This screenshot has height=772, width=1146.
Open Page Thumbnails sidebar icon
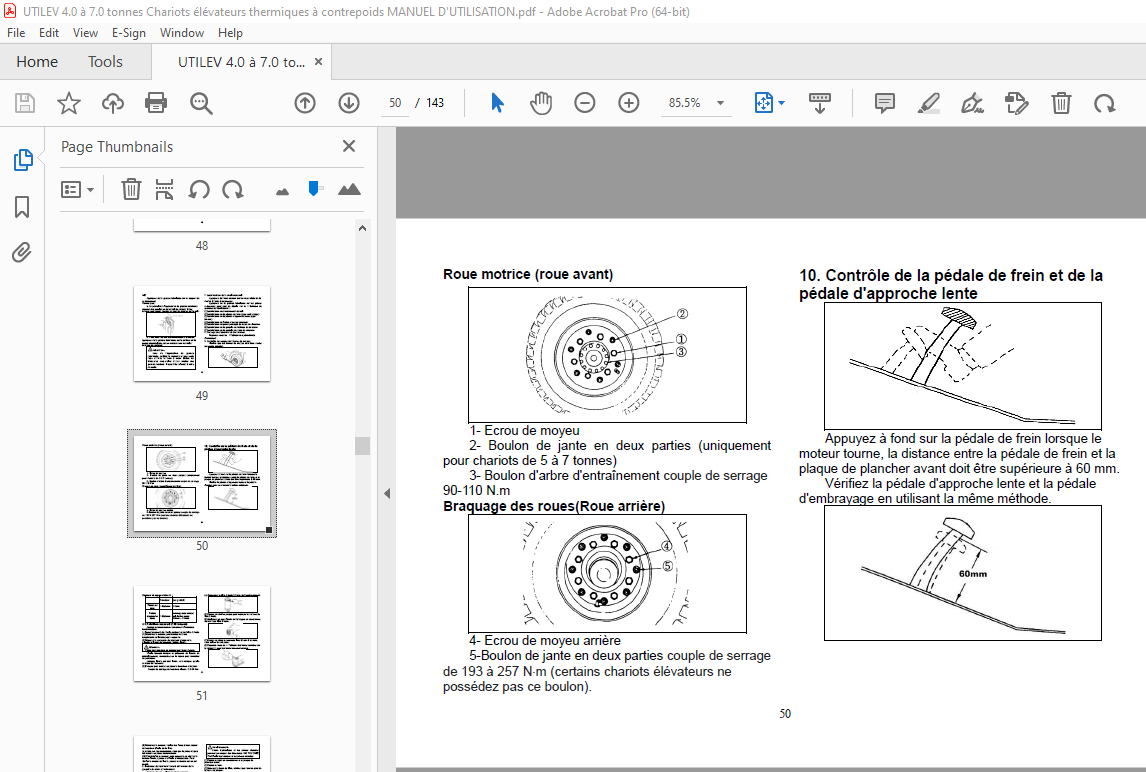[23, 159]
